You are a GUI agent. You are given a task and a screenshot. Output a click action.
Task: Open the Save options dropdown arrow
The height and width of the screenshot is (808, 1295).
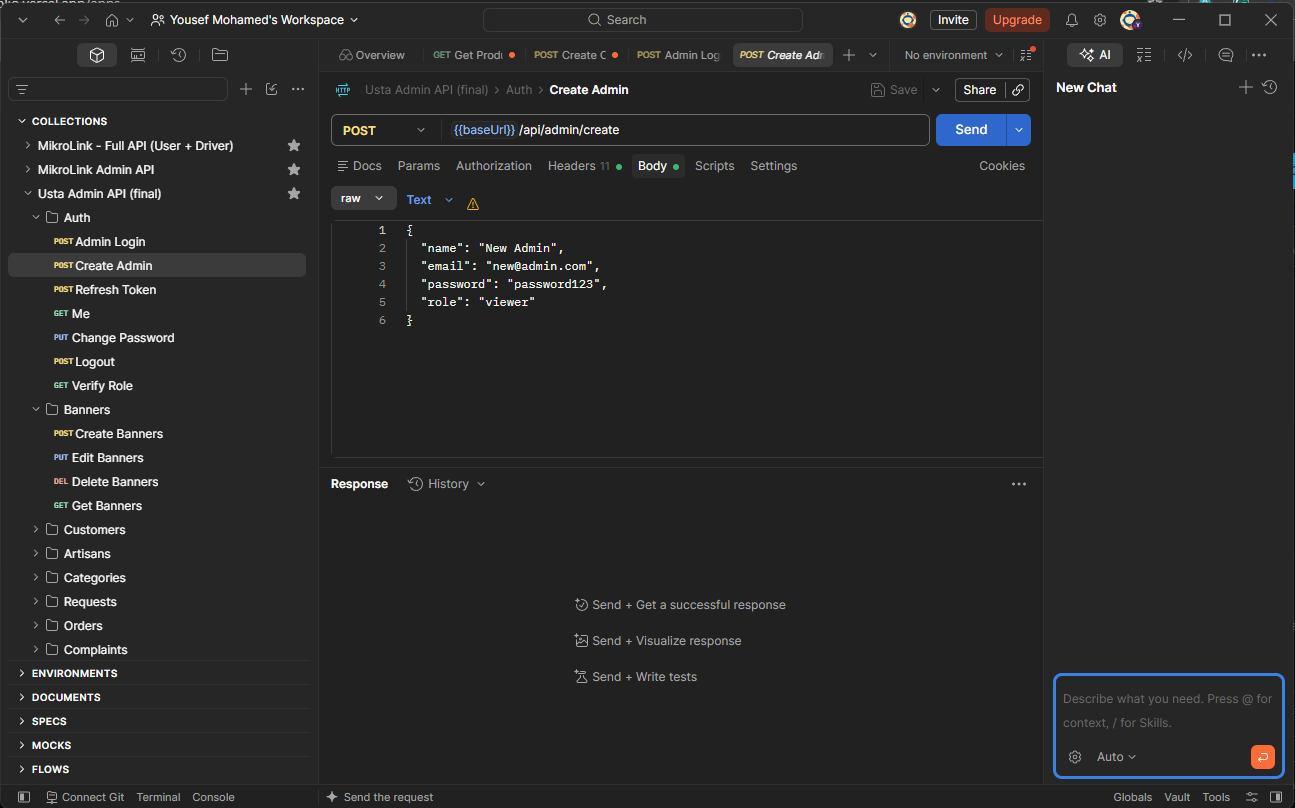click(x=936, y=90)
